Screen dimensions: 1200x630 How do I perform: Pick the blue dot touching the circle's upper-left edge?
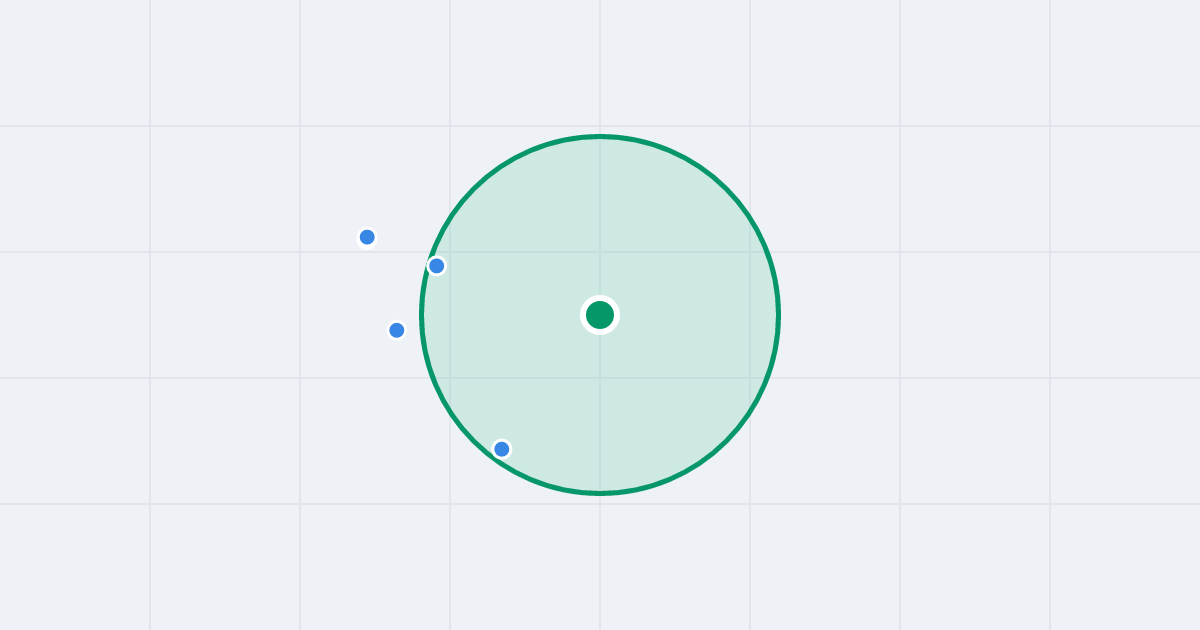point(436,266)
